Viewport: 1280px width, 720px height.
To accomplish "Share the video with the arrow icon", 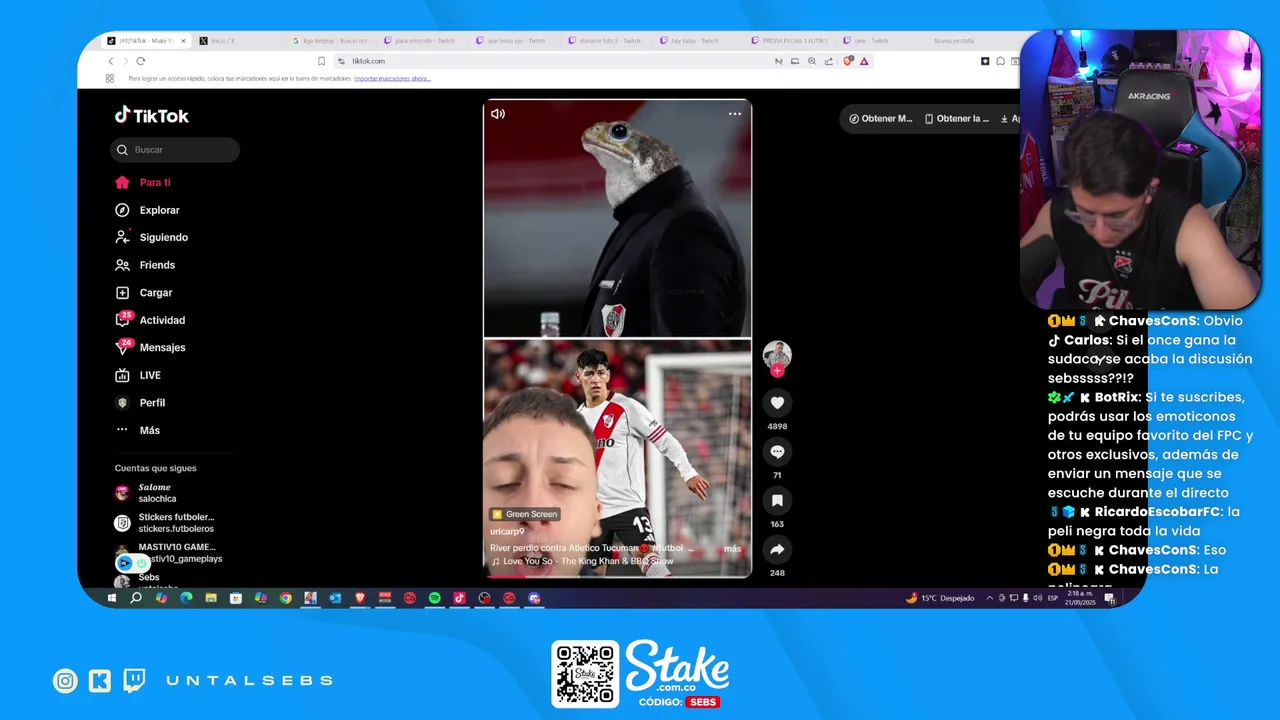I will coord(777,549).
